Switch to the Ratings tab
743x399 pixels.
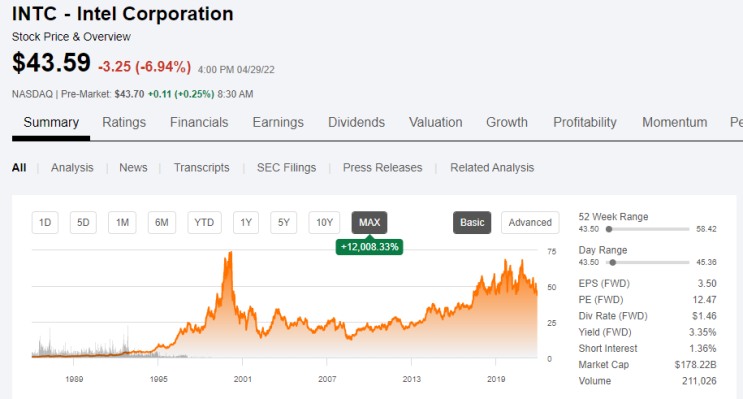click(124, 122)
